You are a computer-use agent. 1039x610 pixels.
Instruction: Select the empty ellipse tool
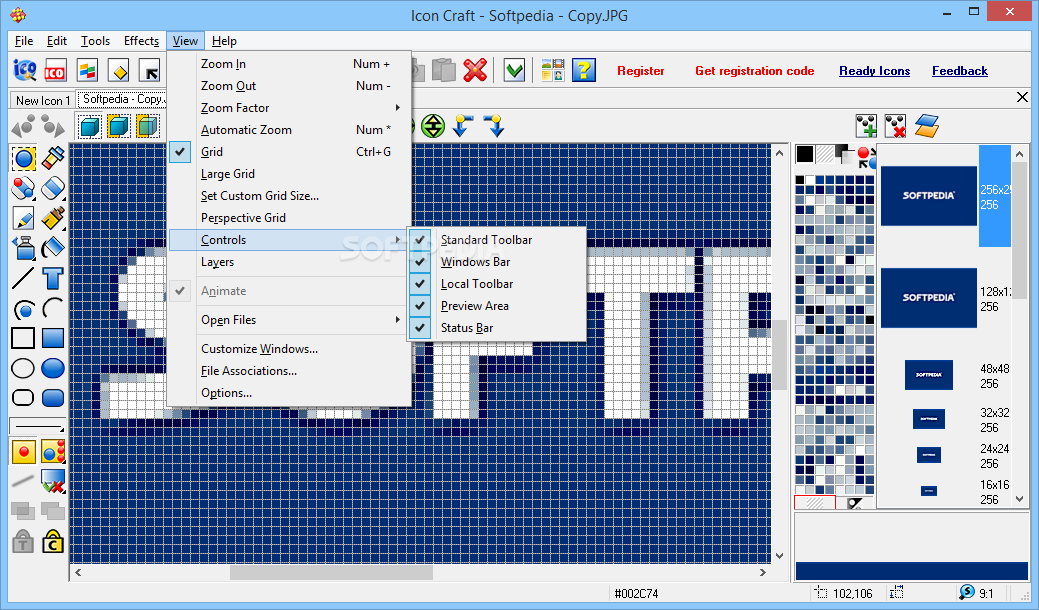(x=23, y=368)
